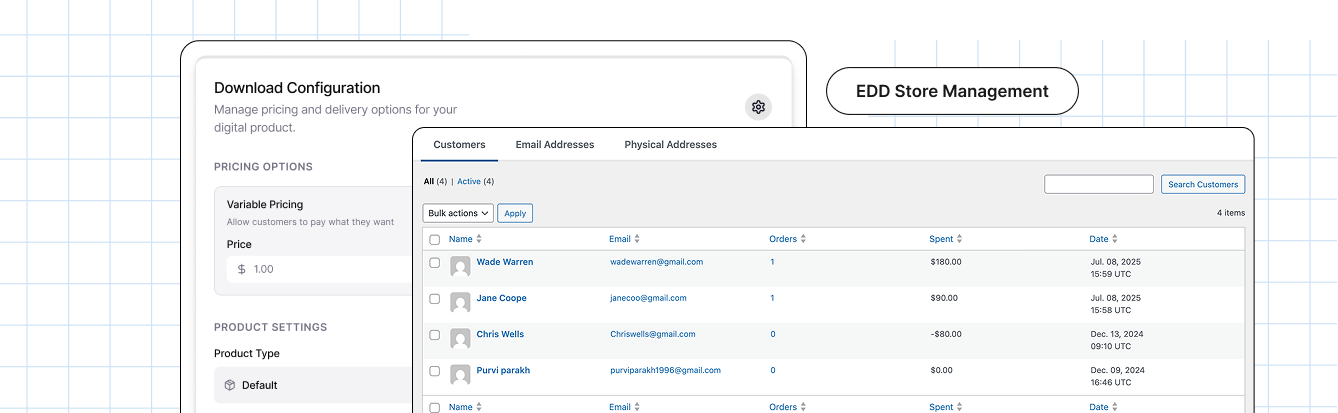Click the Name column sort arrows

(479, 239)
